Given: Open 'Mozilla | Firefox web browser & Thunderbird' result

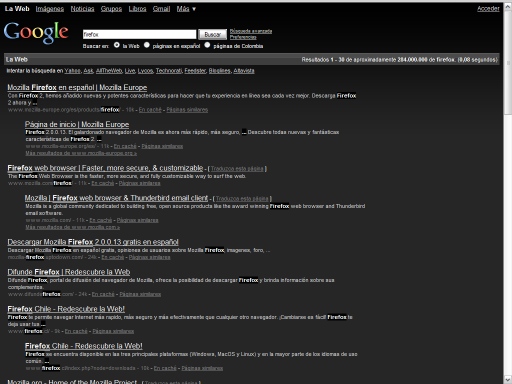Looking at the screenshot, I should (x=116, y=198).
